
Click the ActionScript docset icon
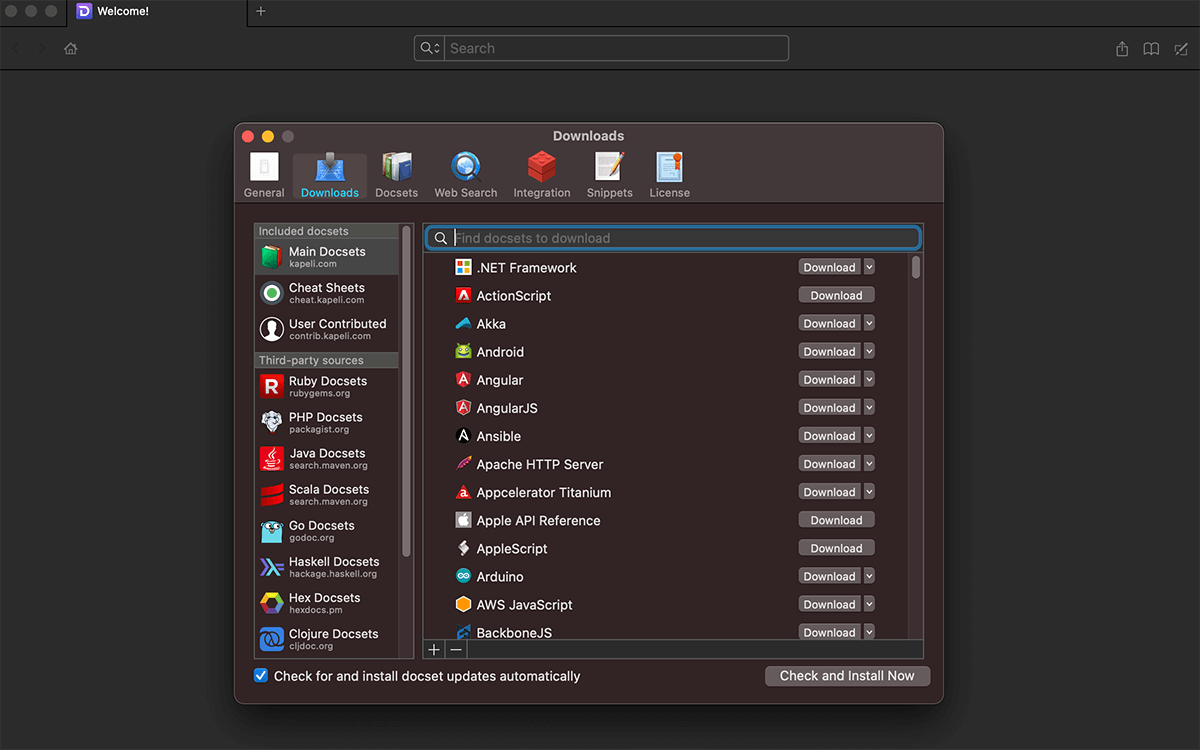pos(463,295)
